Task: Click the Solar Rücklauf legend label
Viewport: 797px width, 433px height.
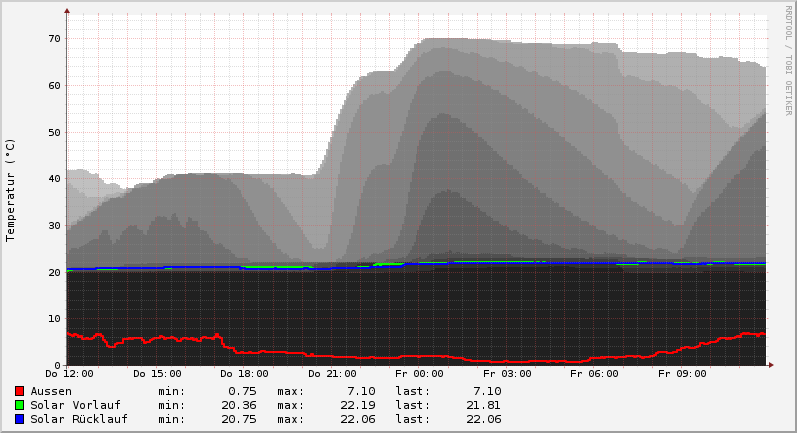Action: pos(78,419)
